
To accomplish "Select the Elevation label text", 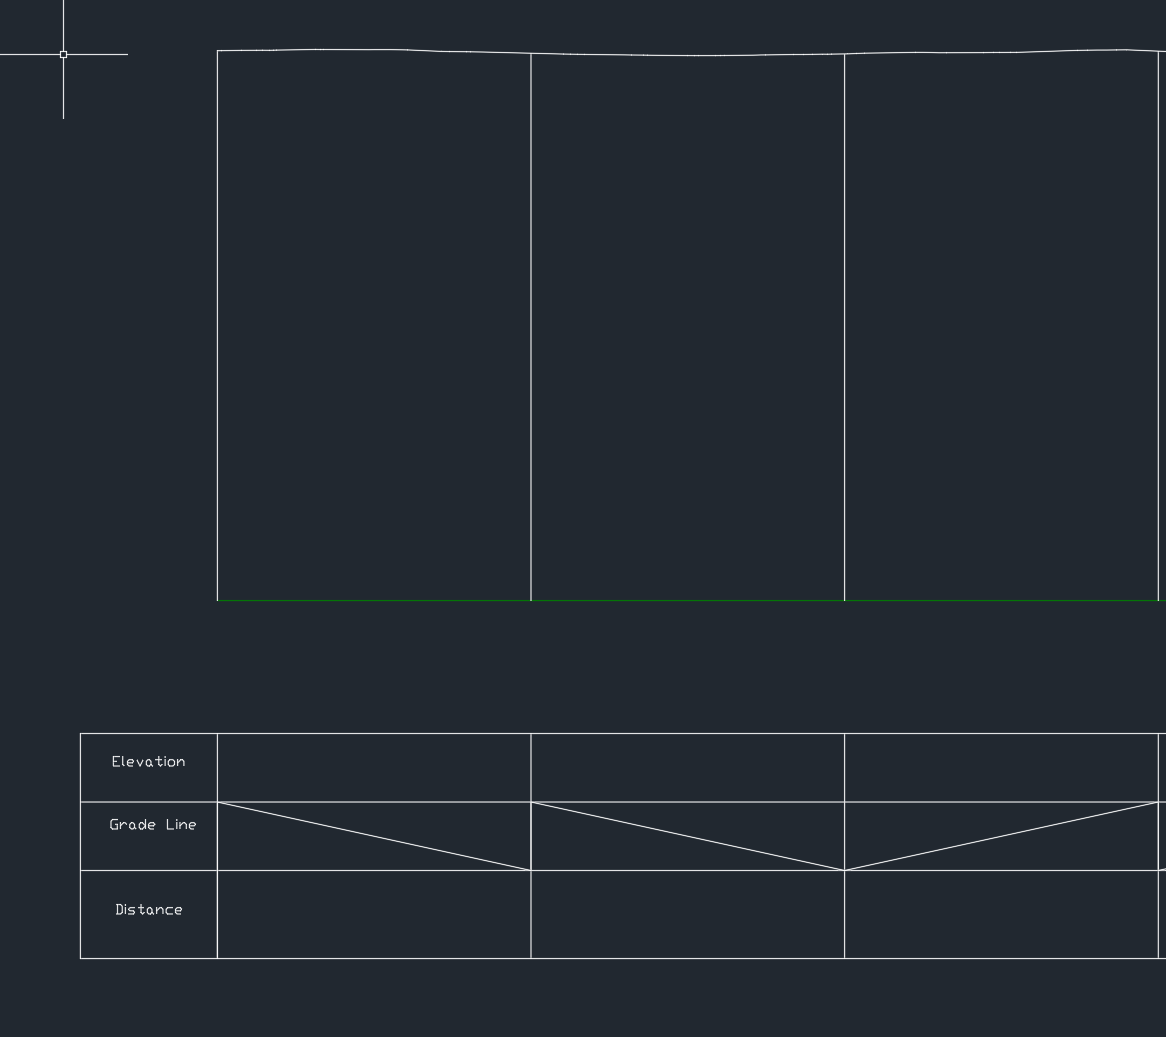I will click(x=148, y=761).
